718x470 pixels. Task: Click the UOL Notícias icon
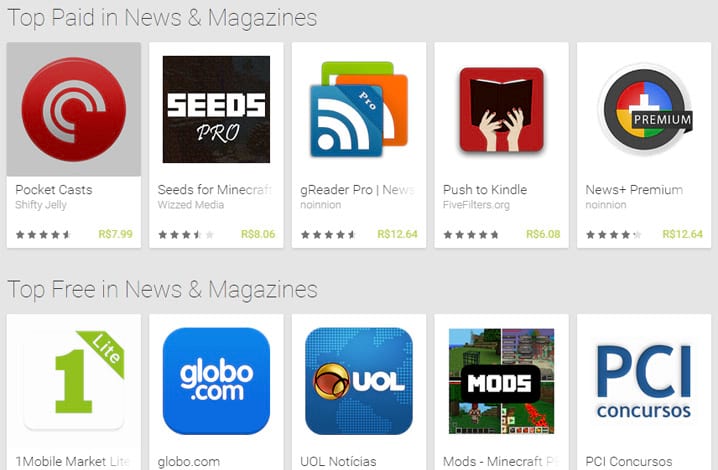click(359, 381)
